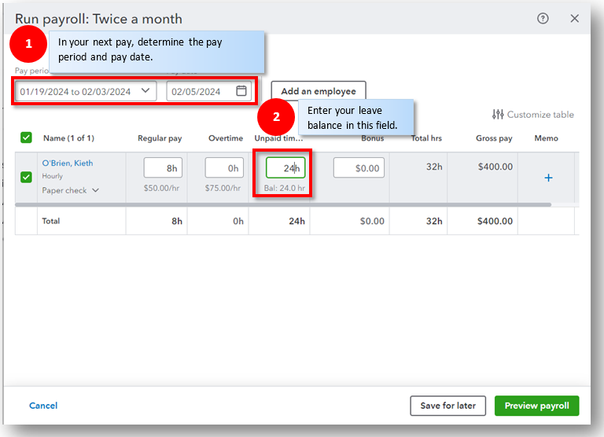Open the help question mark icon
This screenshot has width=604, height=437.
click(543, 18)
